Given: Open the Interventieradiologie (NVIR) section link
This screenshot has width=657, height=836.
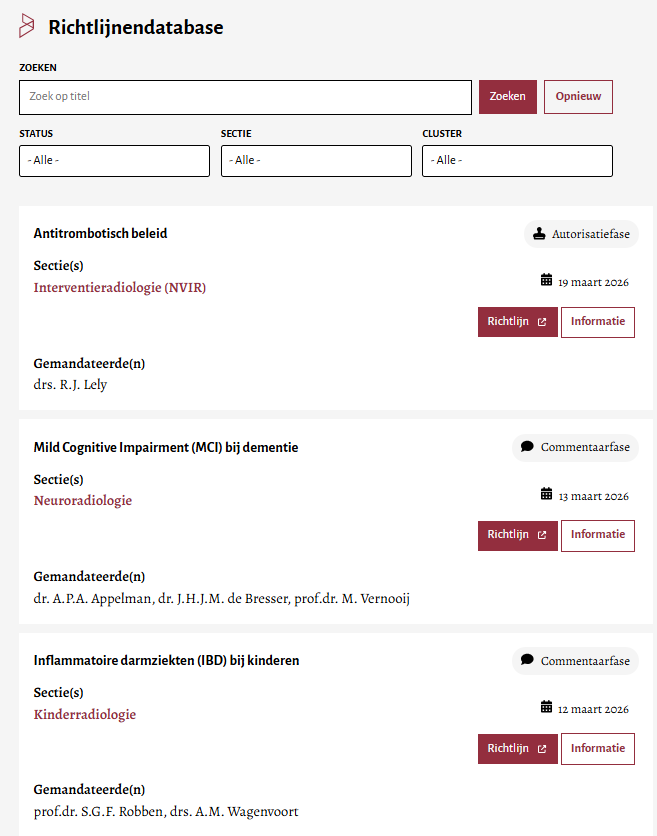Looking at the screenshot, I should (x=121, y=287).
